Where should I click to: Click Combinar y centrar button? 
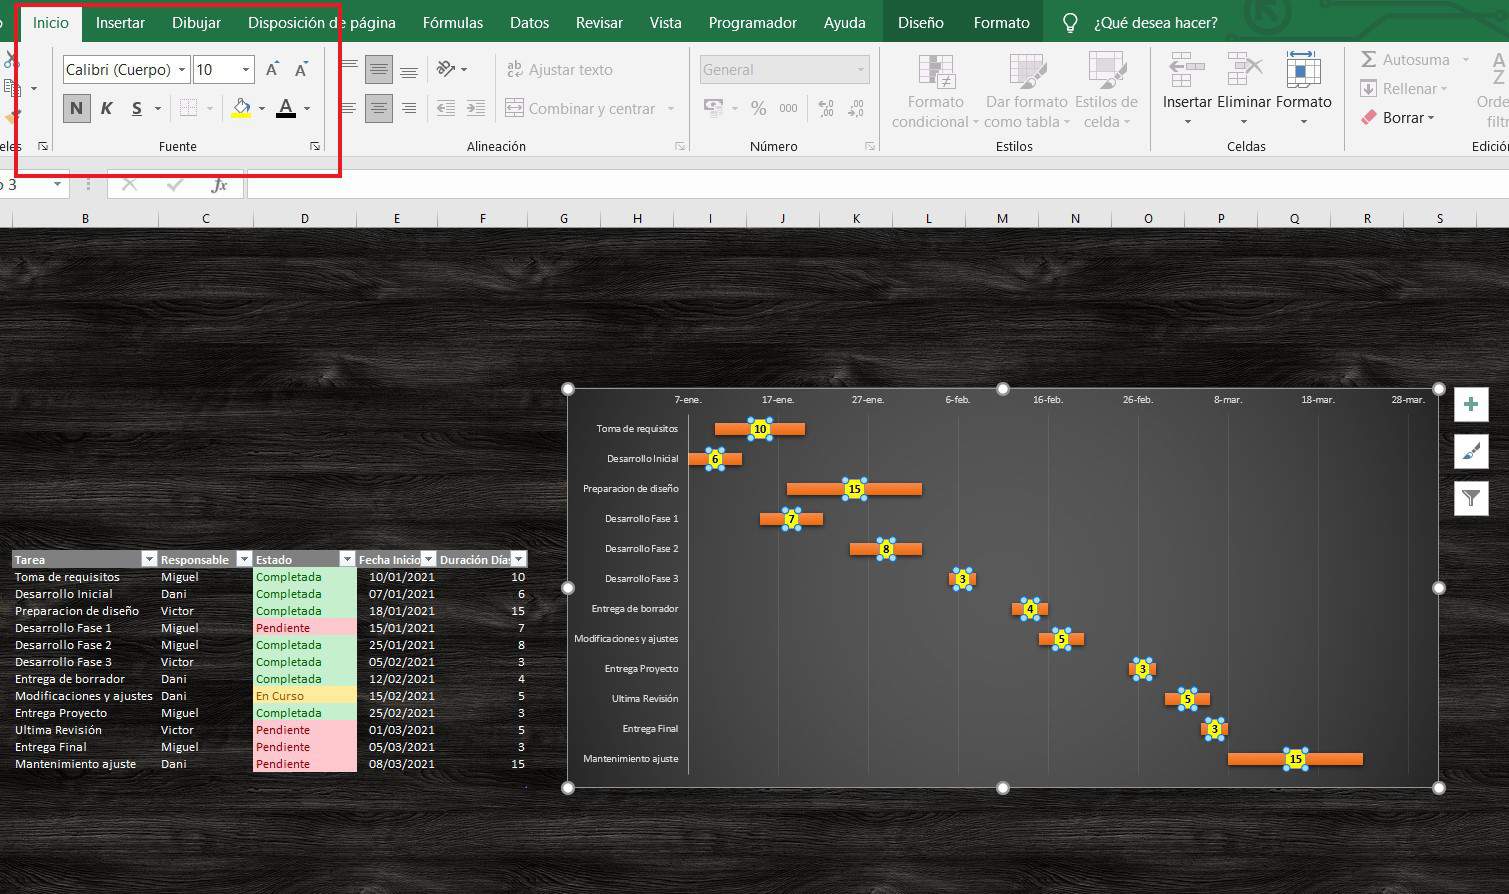pos(581,108)
